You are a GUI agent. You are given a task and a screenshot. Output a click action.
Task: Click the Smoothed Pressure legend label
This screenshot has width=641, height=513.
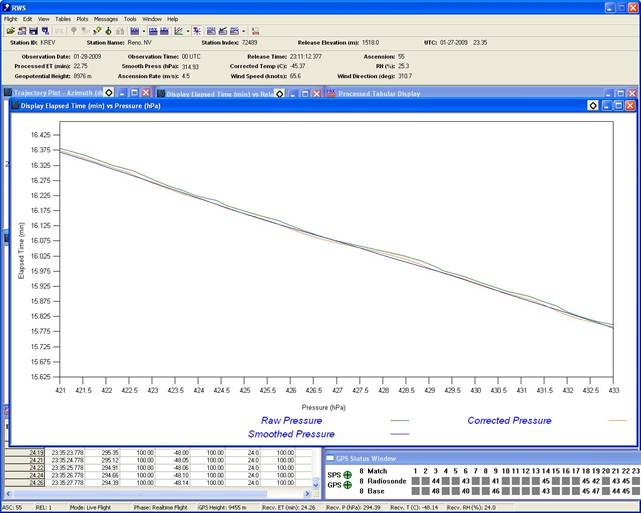(291, 434)
